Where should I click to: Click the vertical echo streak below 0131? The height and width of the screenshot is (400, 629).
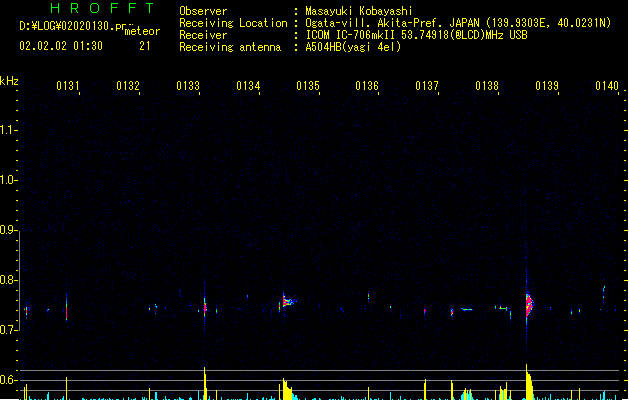(x=67, y=307)
